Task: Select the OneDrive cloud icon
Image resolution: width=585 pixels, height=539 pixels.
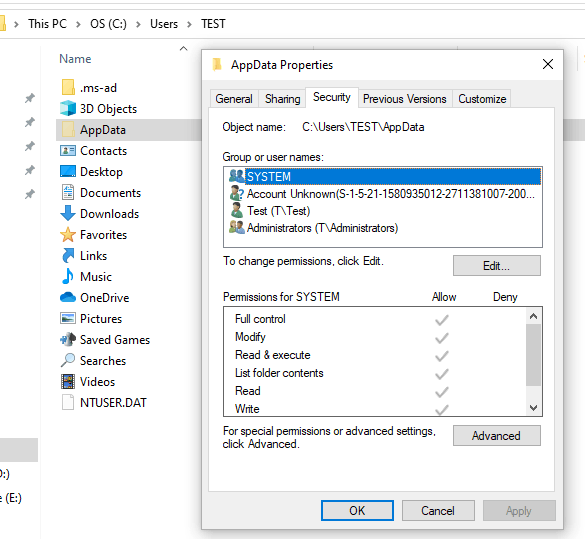Action: tap(68, 297)
